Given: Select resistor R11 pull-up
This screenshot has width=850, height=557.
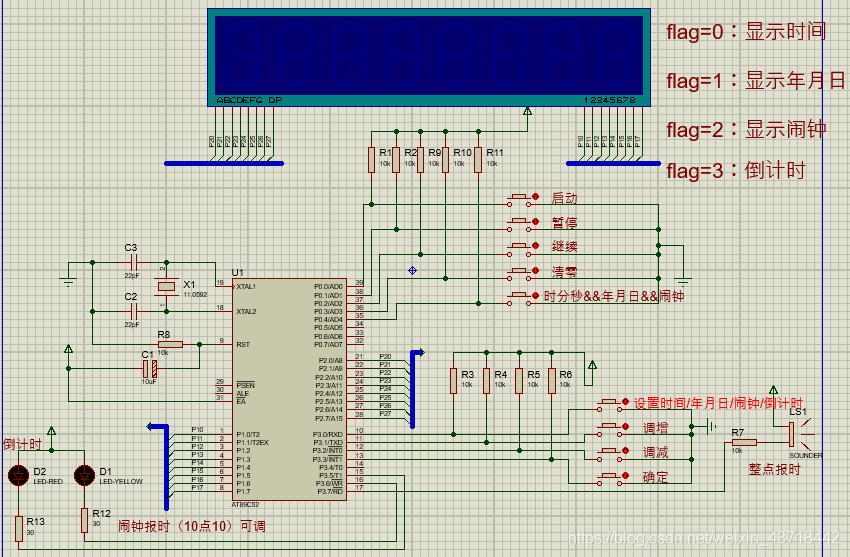Looking at the screenshot, I should [x=478, y=160].
